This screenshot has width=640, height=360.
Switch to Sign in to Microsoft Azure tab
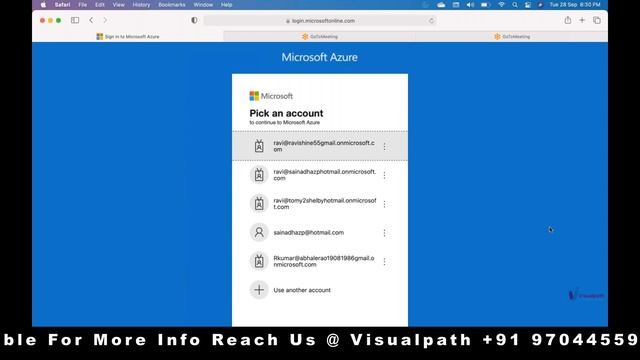click(x=128, y=36)
